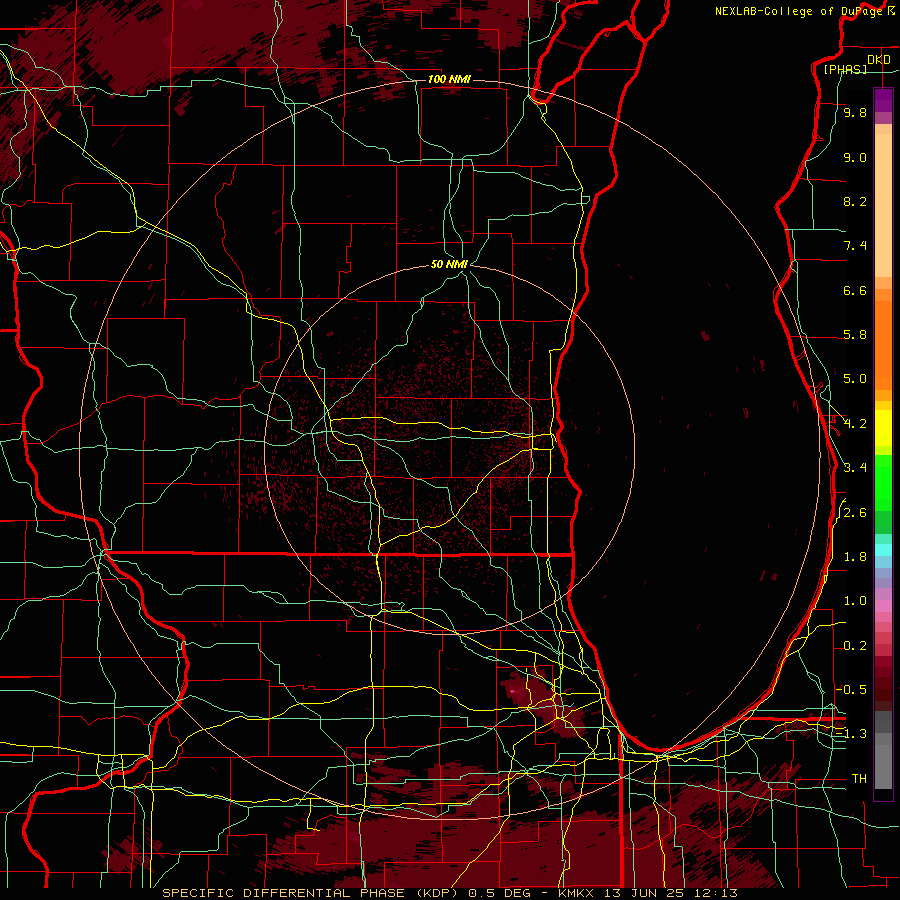Click the -1.3 scale value
The image size is (900, 900).
pyautogui.click(x=851, y=734)
